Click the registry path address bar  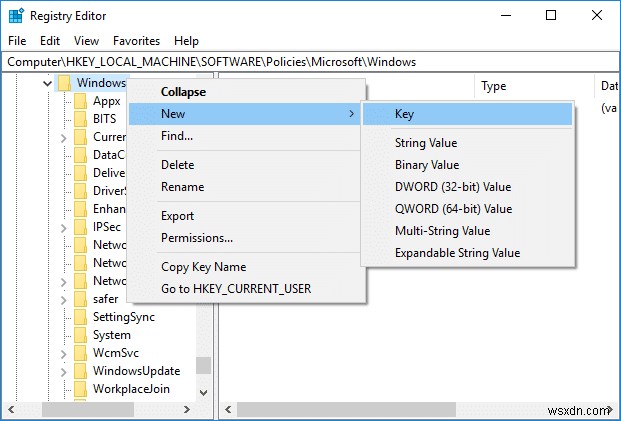310,62
